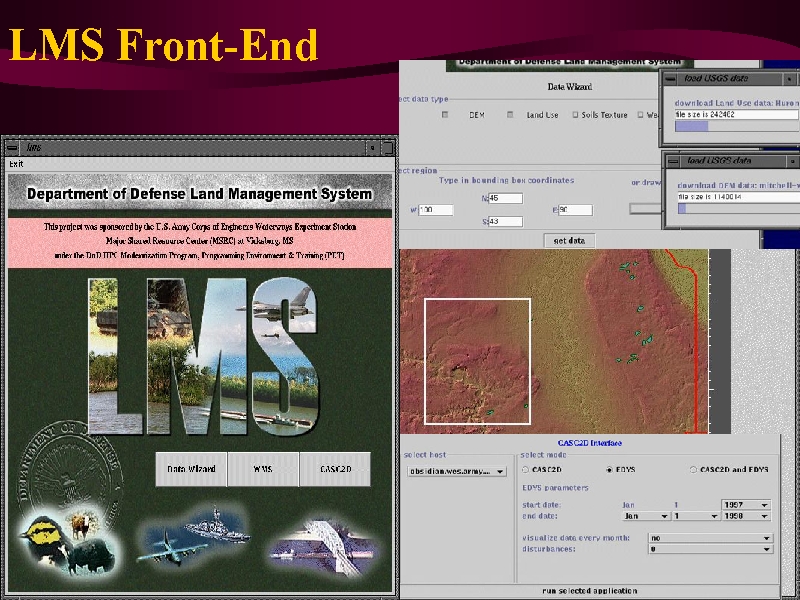Click the 'download Land Use data' label
Screen dimensions: 800x600
click(x=737, y=103)
